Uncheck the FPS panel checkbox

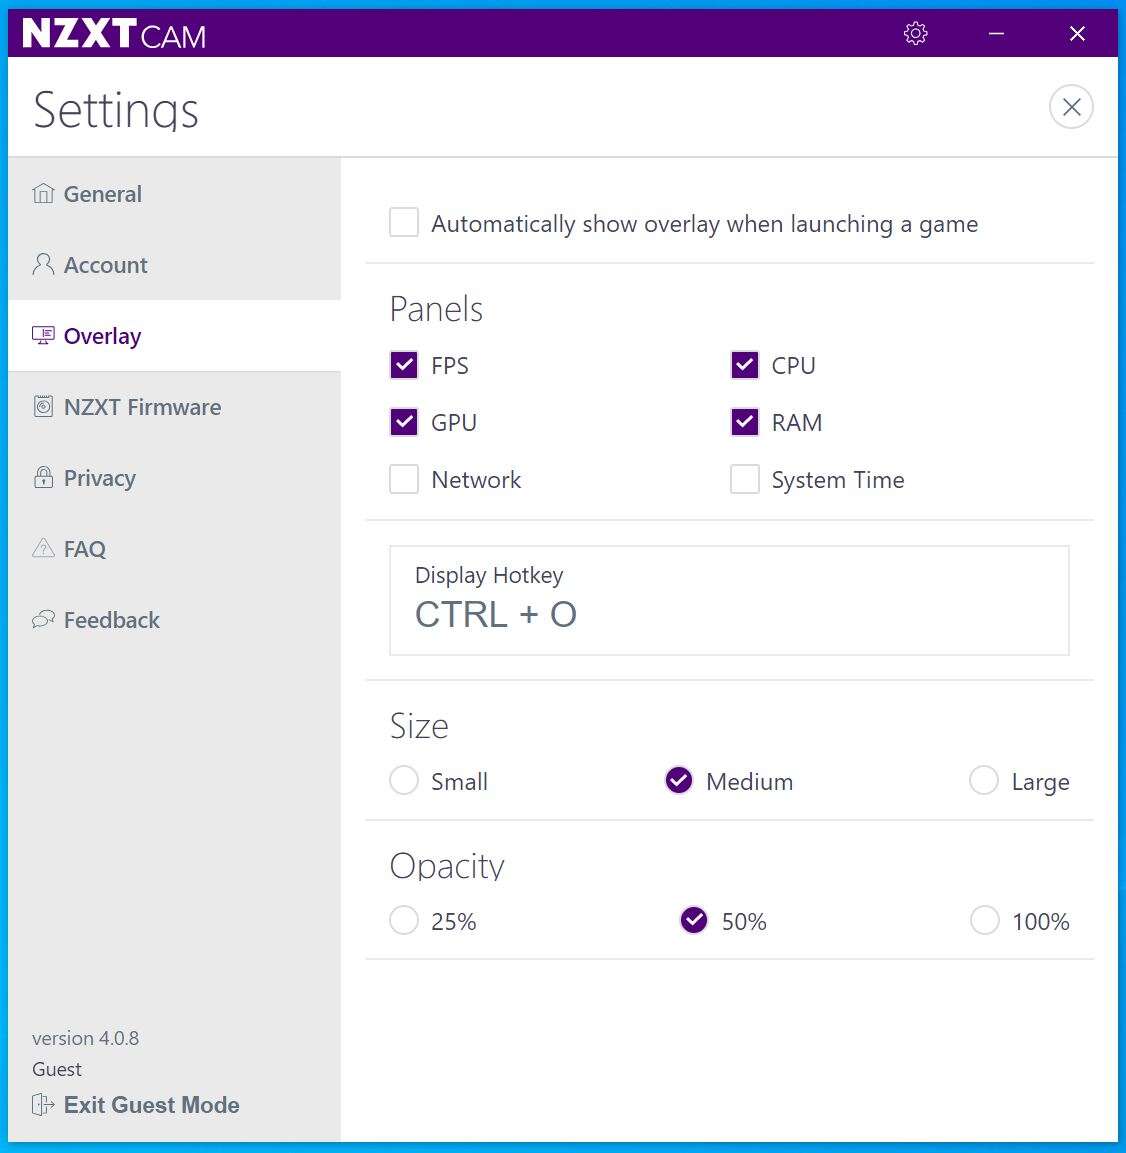[404, 365]
